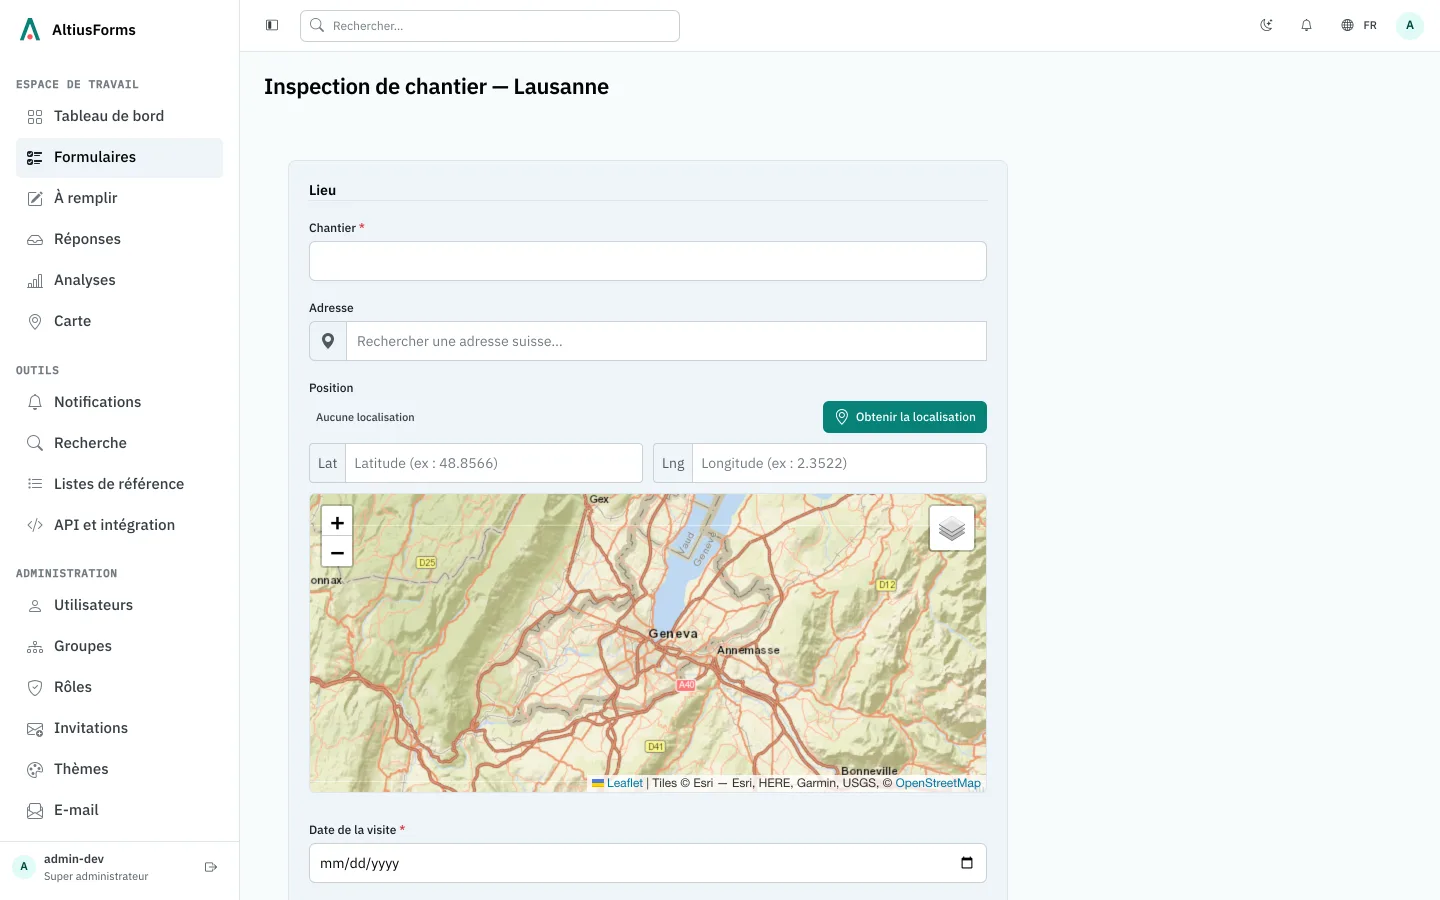
Task: Open the FR language selector
Action: [x=1359, y=25]
